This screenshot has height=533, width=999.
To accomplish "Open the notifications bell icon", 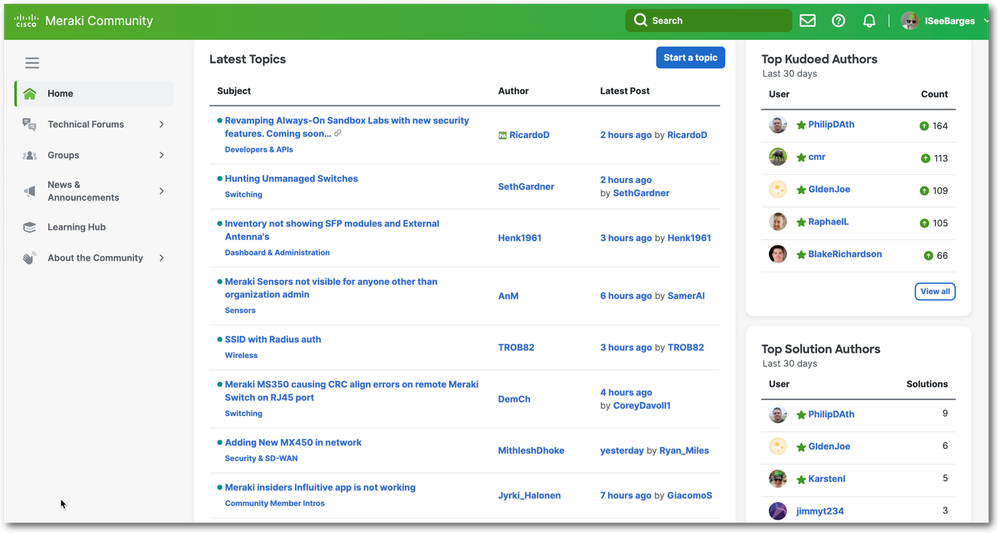I will [x=869, y=20].
